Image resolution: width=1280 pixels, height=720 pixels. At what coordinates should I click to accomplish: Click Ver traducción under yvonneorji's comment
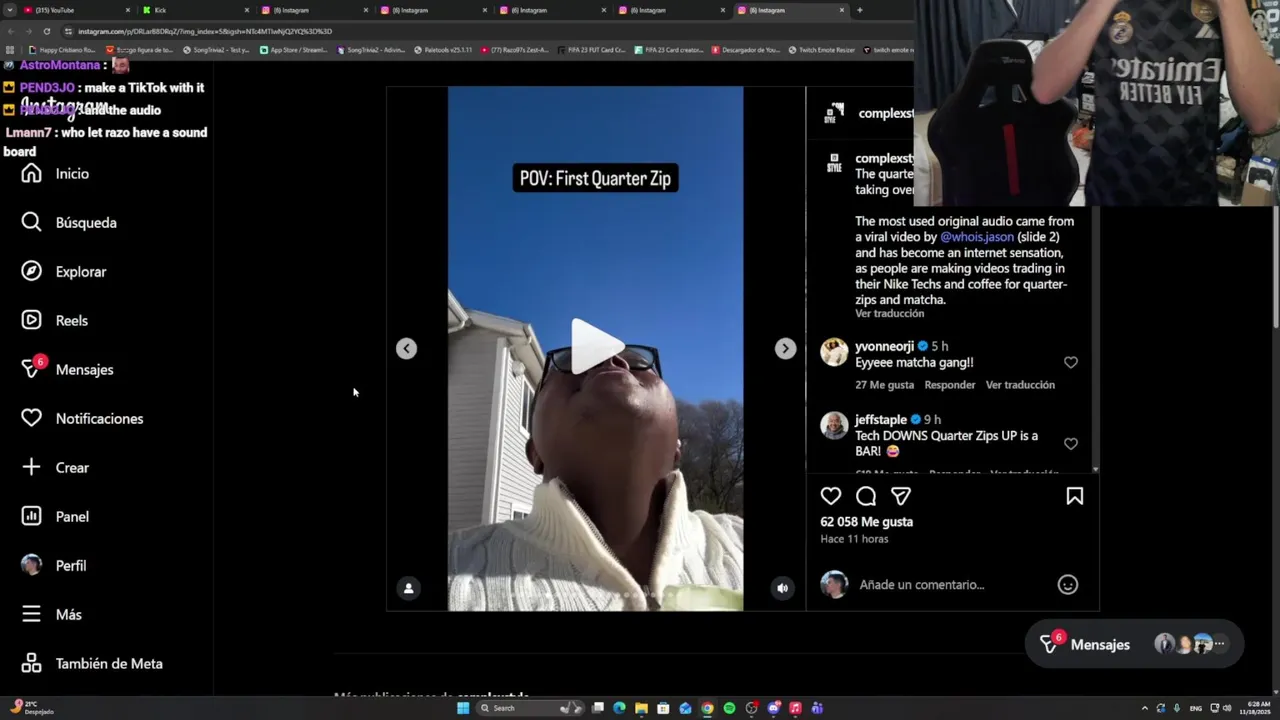[1020, 385]
